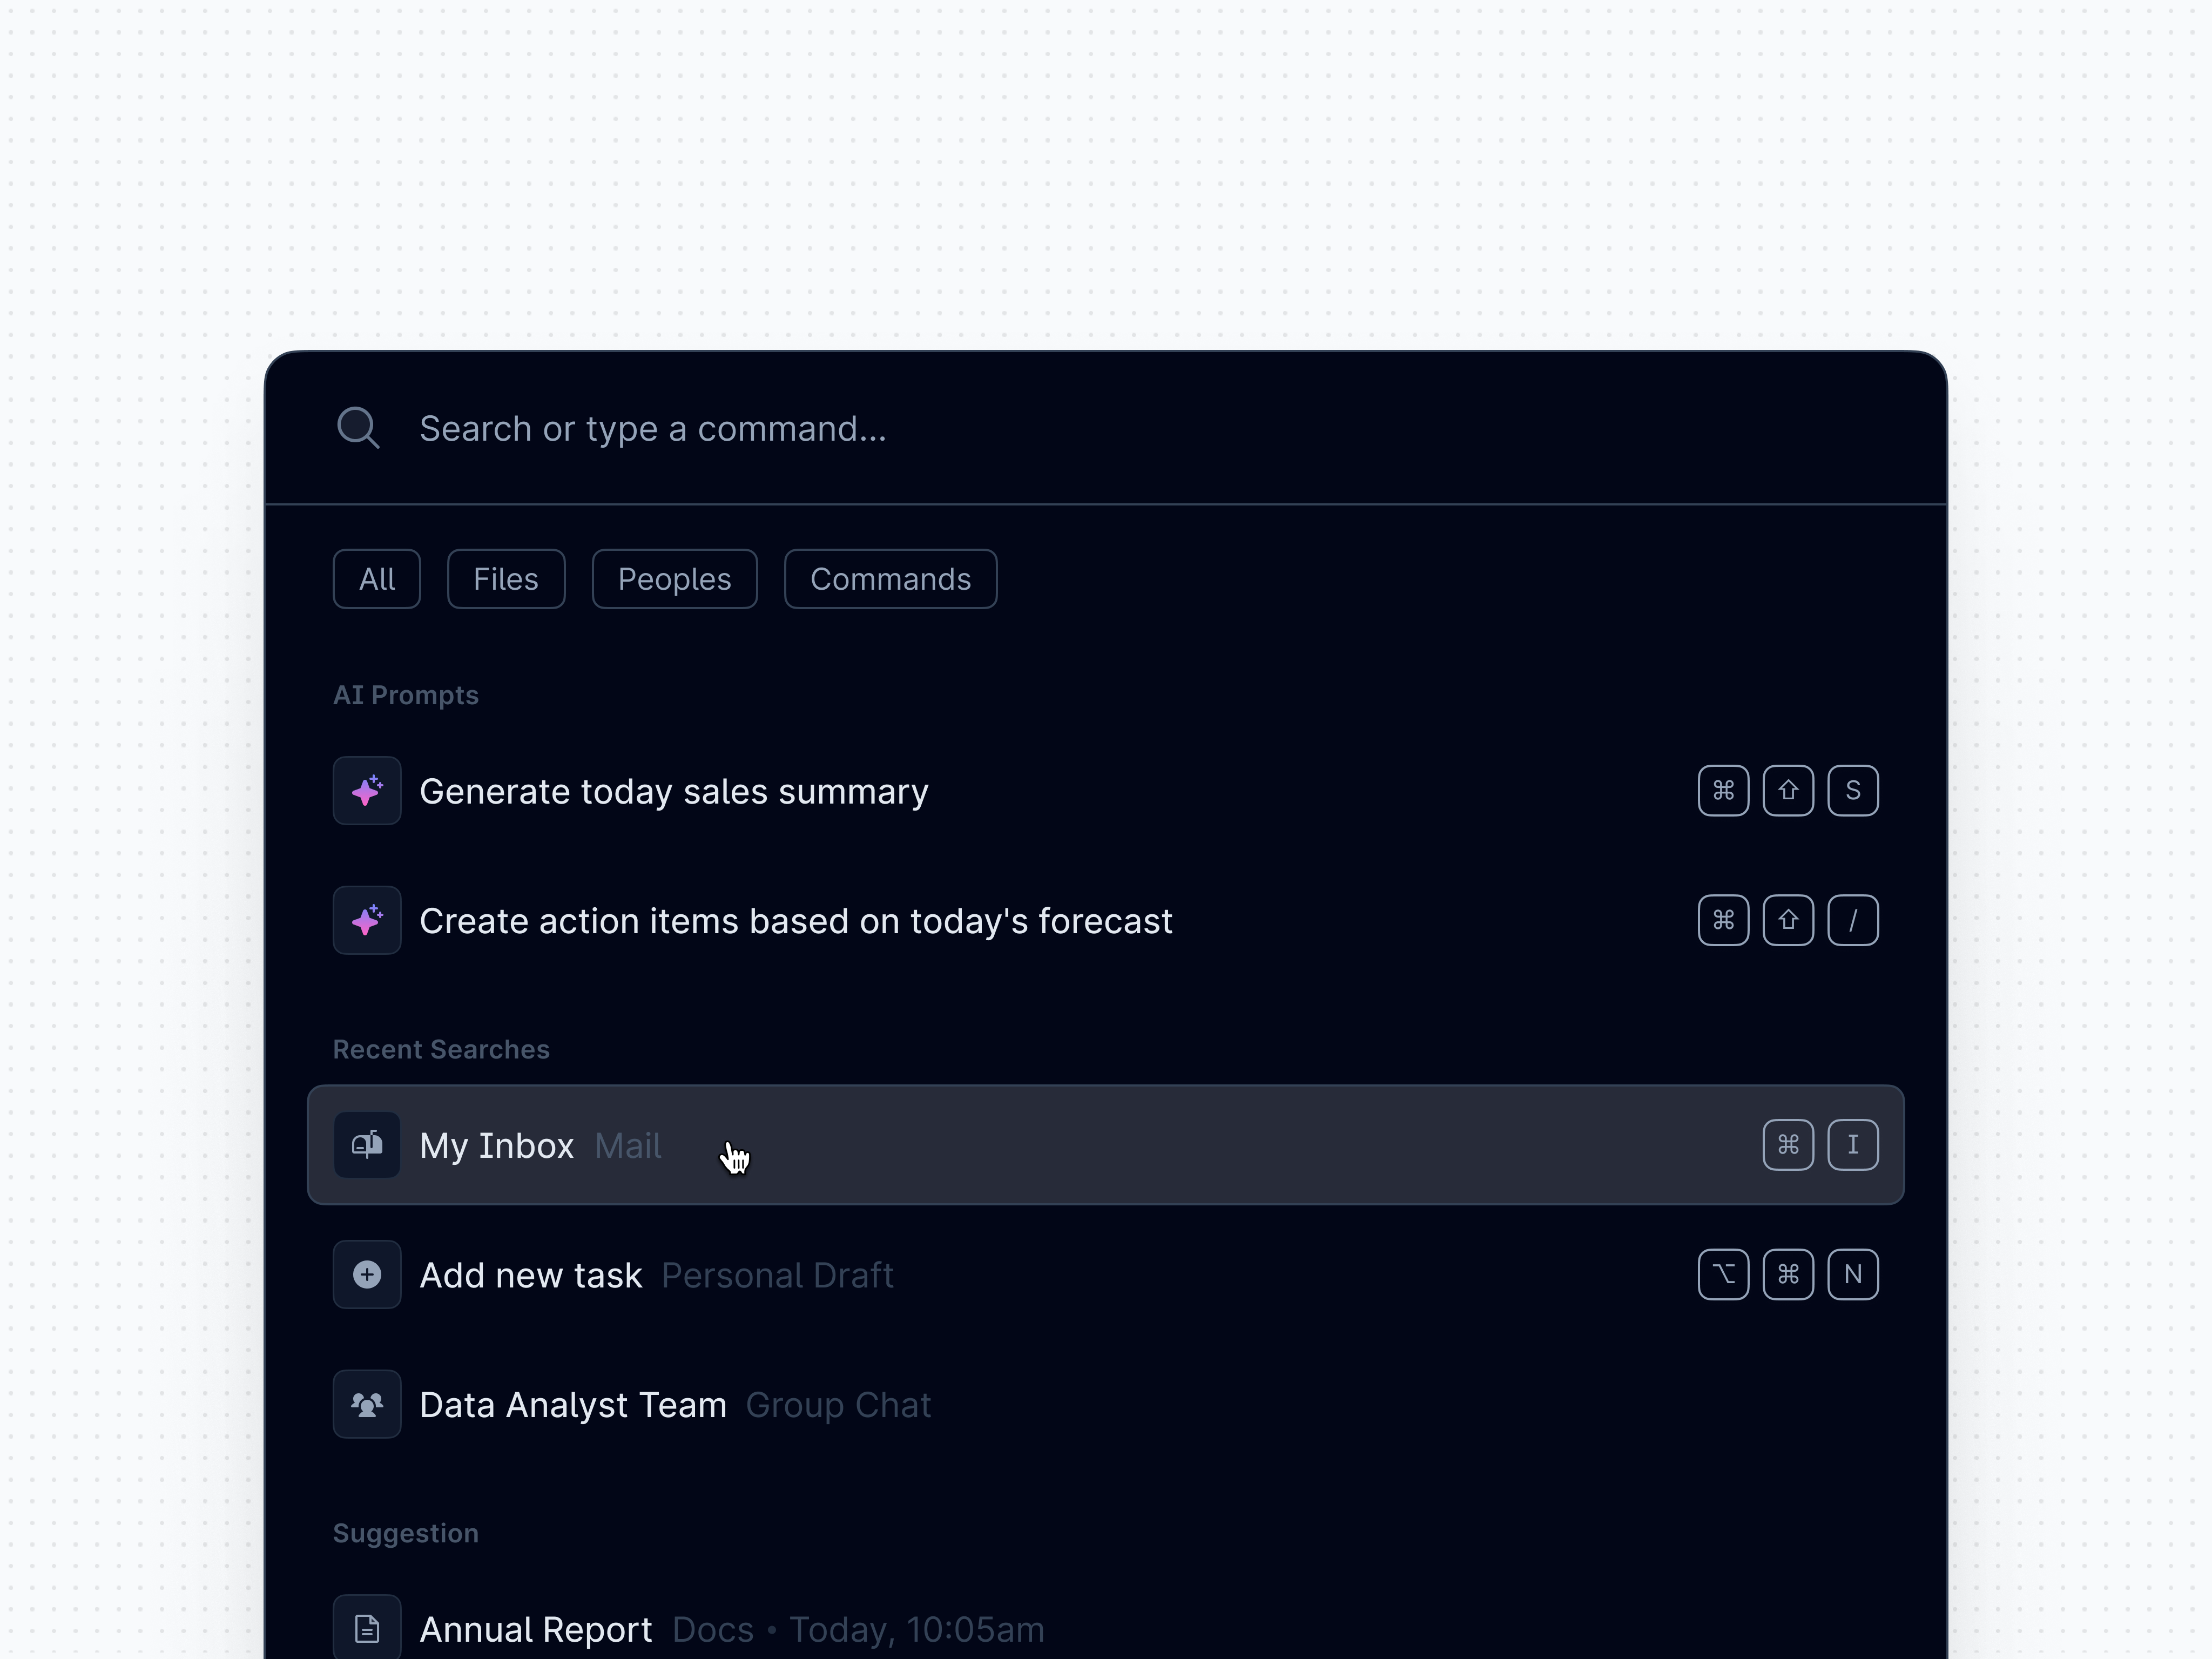The width and height of the screenshot is (2212, 1659).
Task: Click the mailbox icon for My Inbox
Action: click(367, 1145)
